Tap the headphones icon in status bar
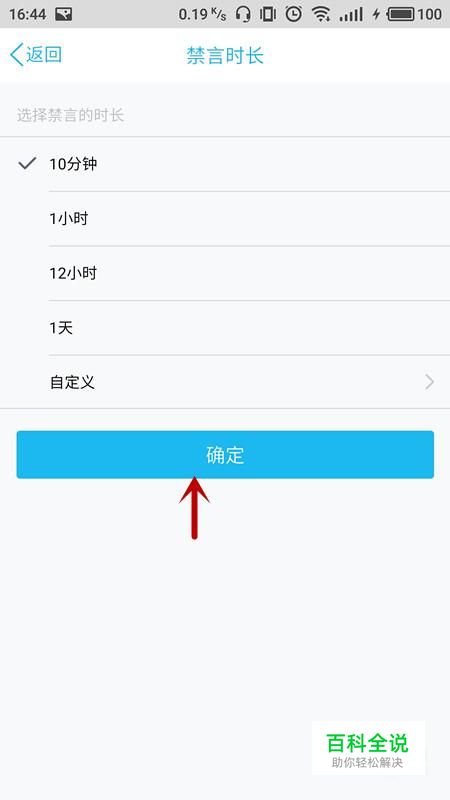This screenshot has width=450, height=800. coord(243,14)
